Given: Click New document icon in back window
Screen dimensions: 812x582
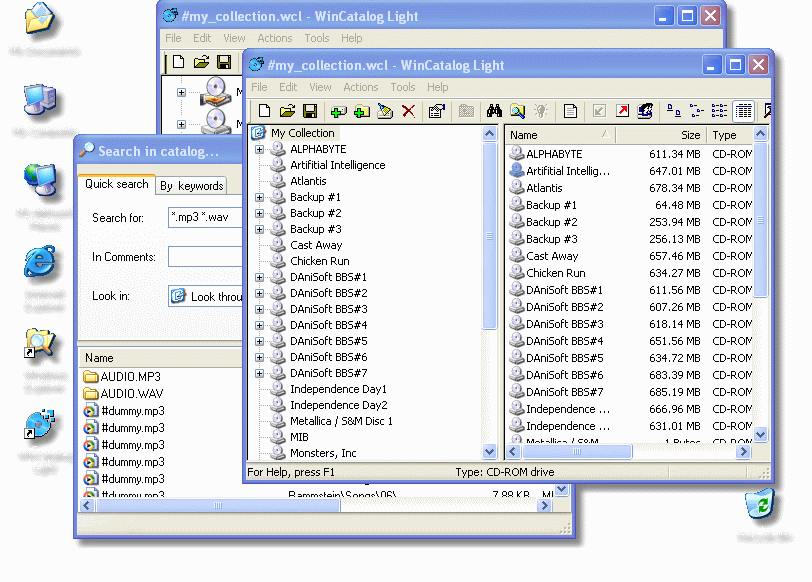Looking at the screenshot, I should tap(178, 62).
